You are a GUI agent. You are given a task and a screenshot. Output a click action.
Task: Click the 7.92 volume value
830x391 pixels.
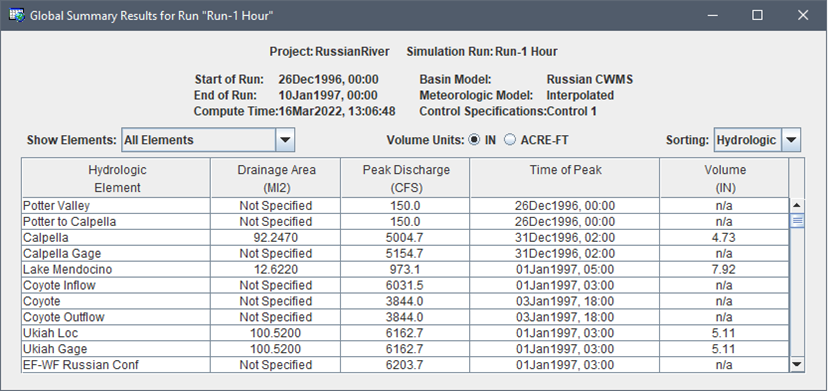pos(725,269)
